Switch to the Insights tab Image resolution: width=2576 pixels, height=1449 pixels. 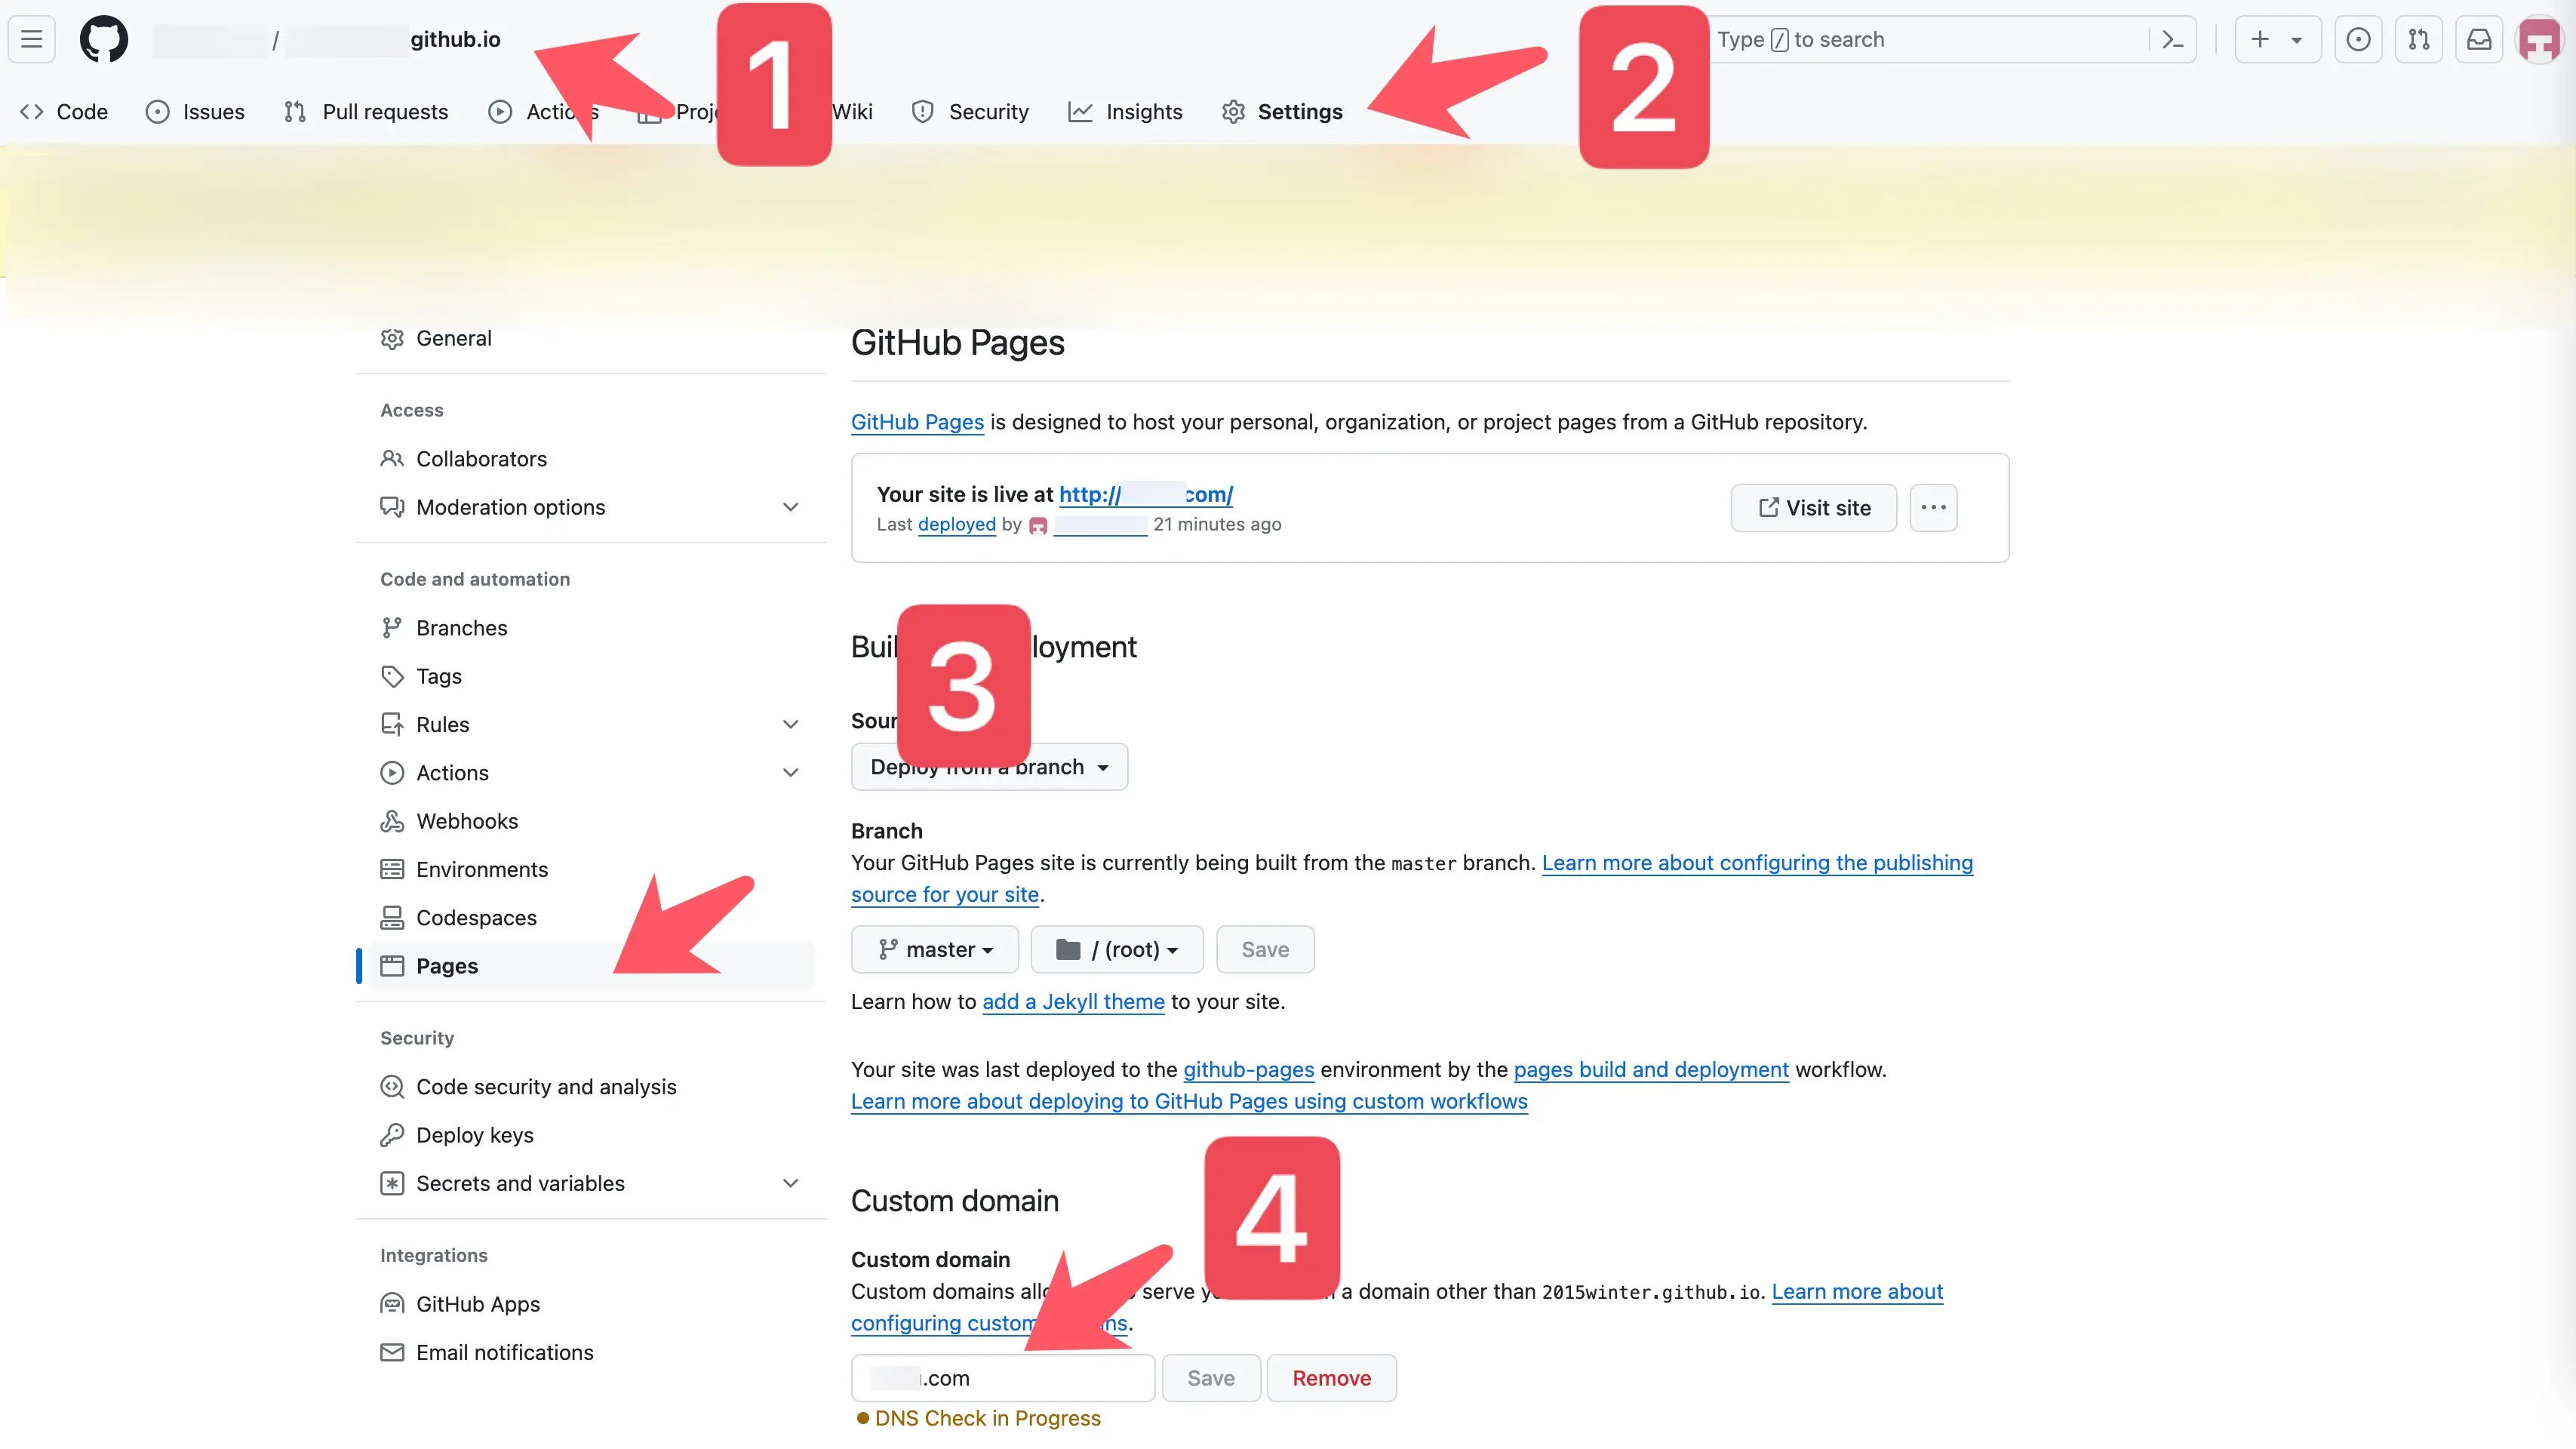point(1125,112)
